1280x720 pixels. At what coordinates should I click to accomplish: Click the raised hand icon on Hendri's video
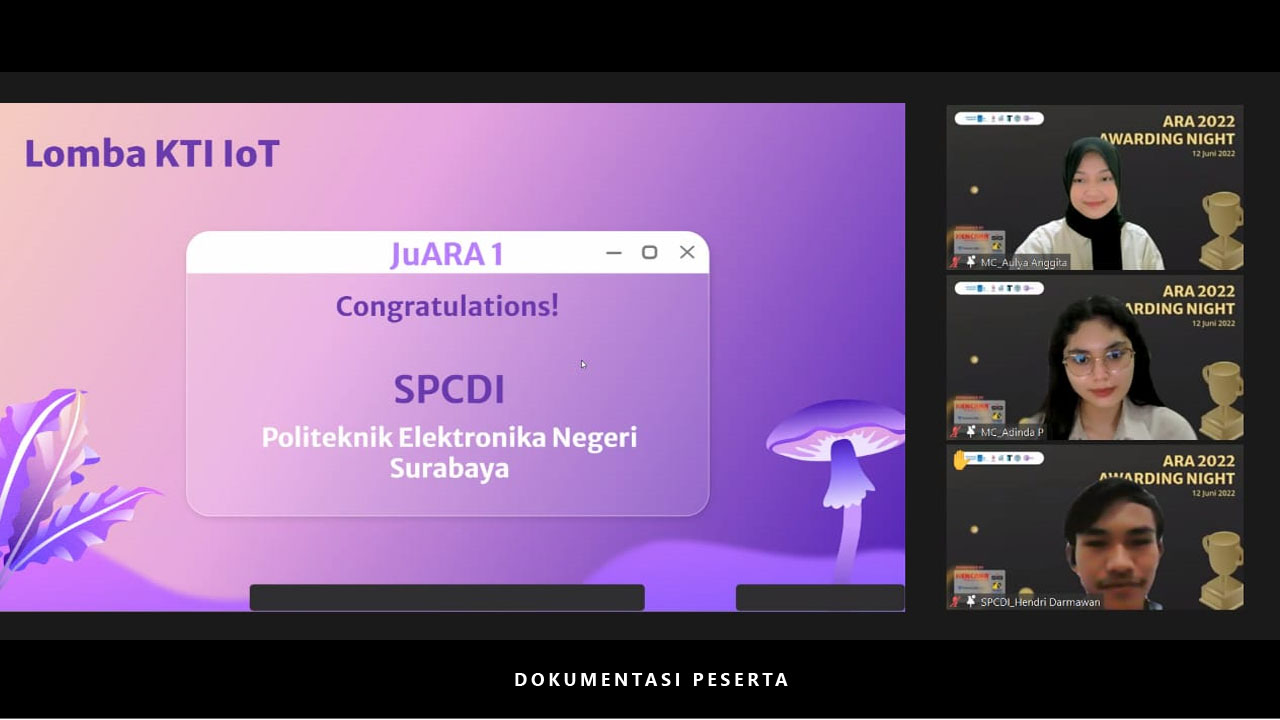[x=961, y=460]
